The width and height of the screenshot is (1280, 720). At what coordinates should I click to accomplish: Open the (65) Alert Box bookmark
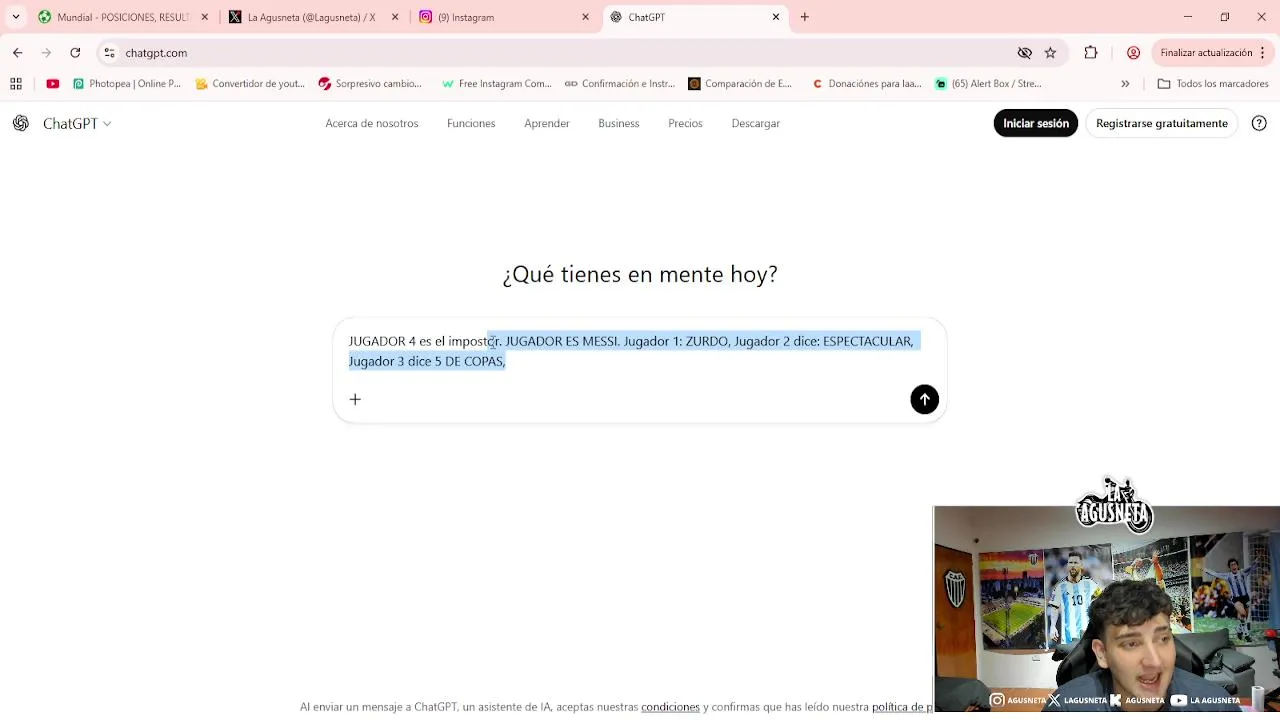988,84
